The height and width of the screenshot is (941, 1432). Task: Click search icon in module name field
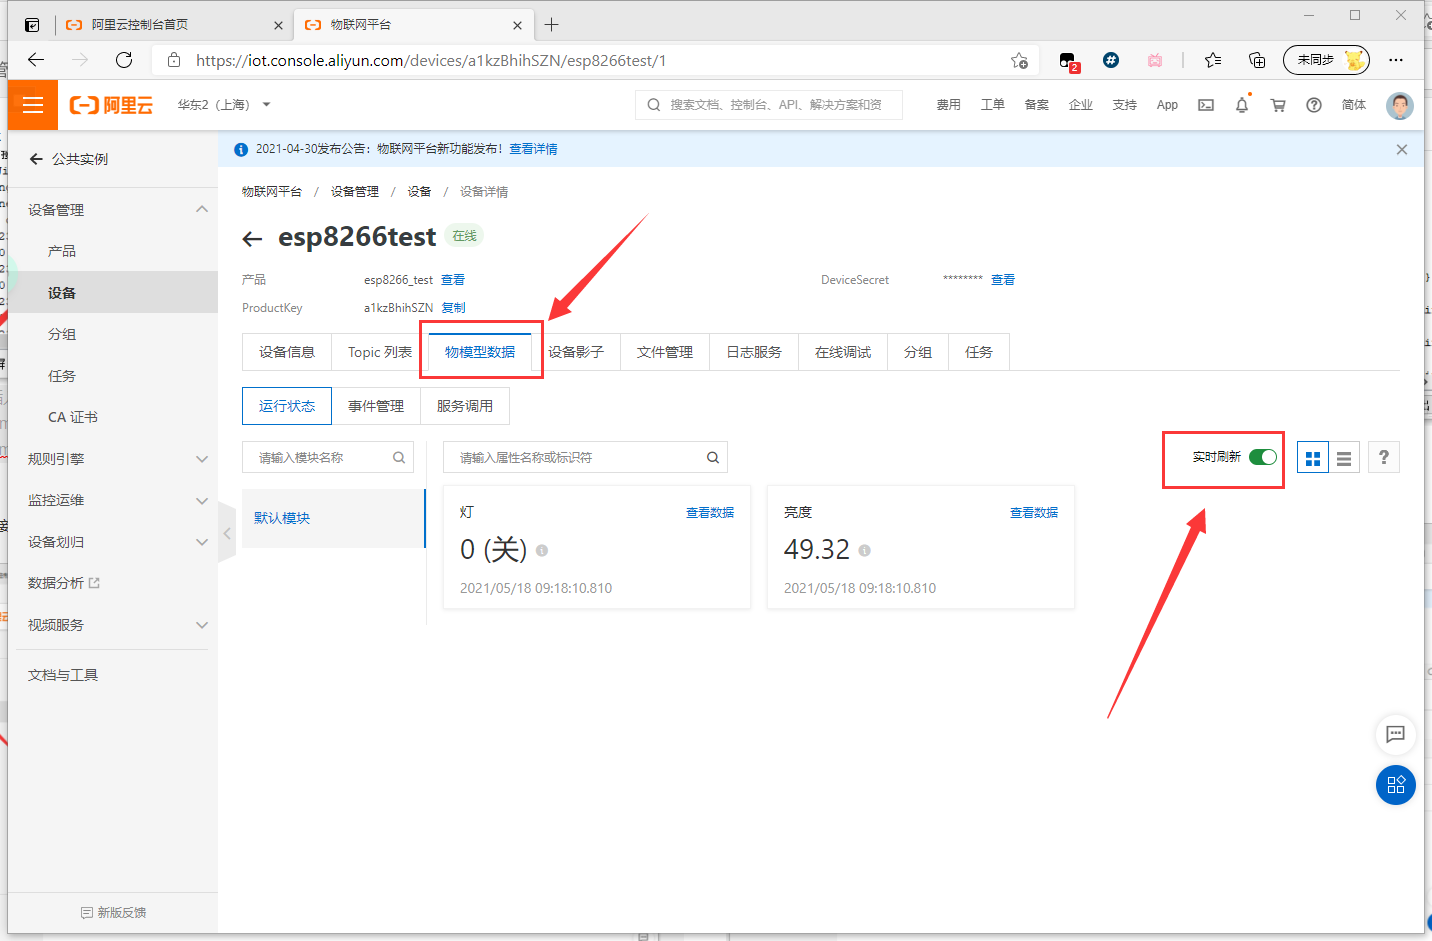point(399,457)
